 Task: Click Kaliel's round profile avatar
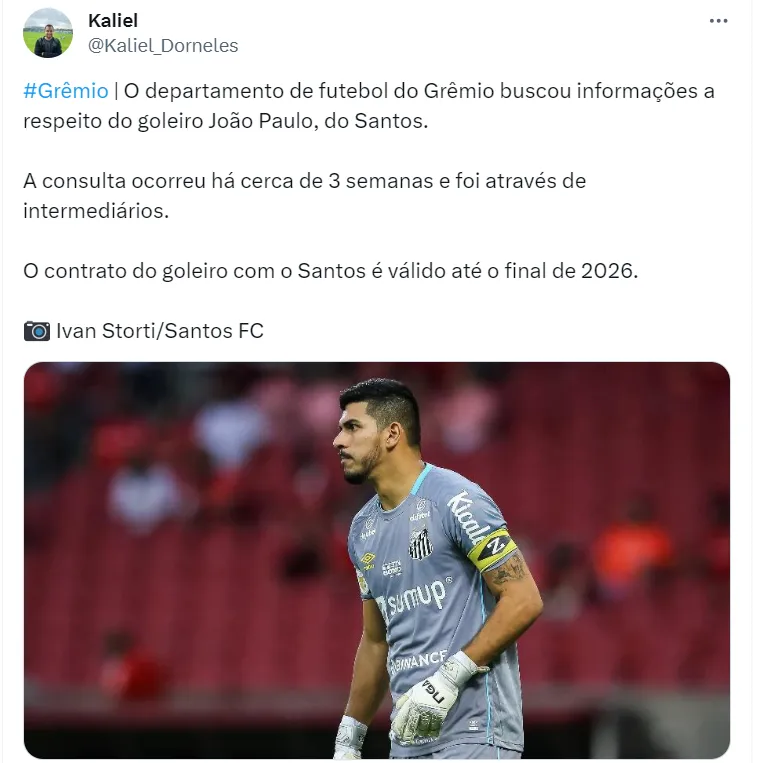click(48, 33)
